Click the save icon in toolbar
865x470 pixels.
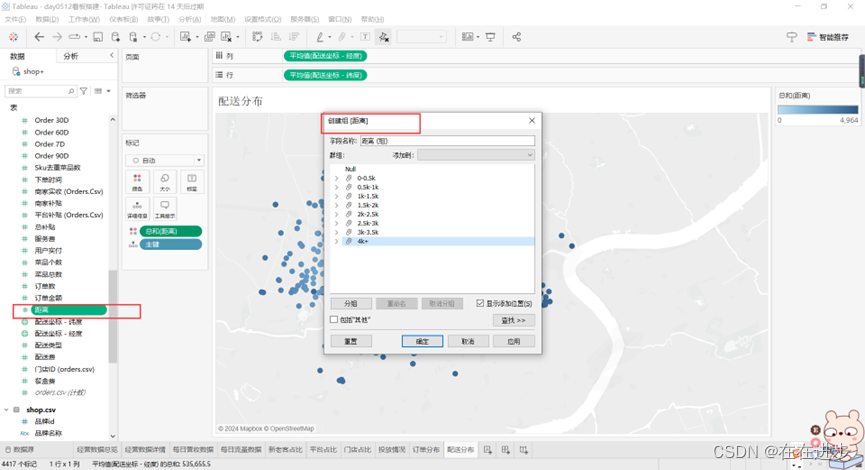98,37
